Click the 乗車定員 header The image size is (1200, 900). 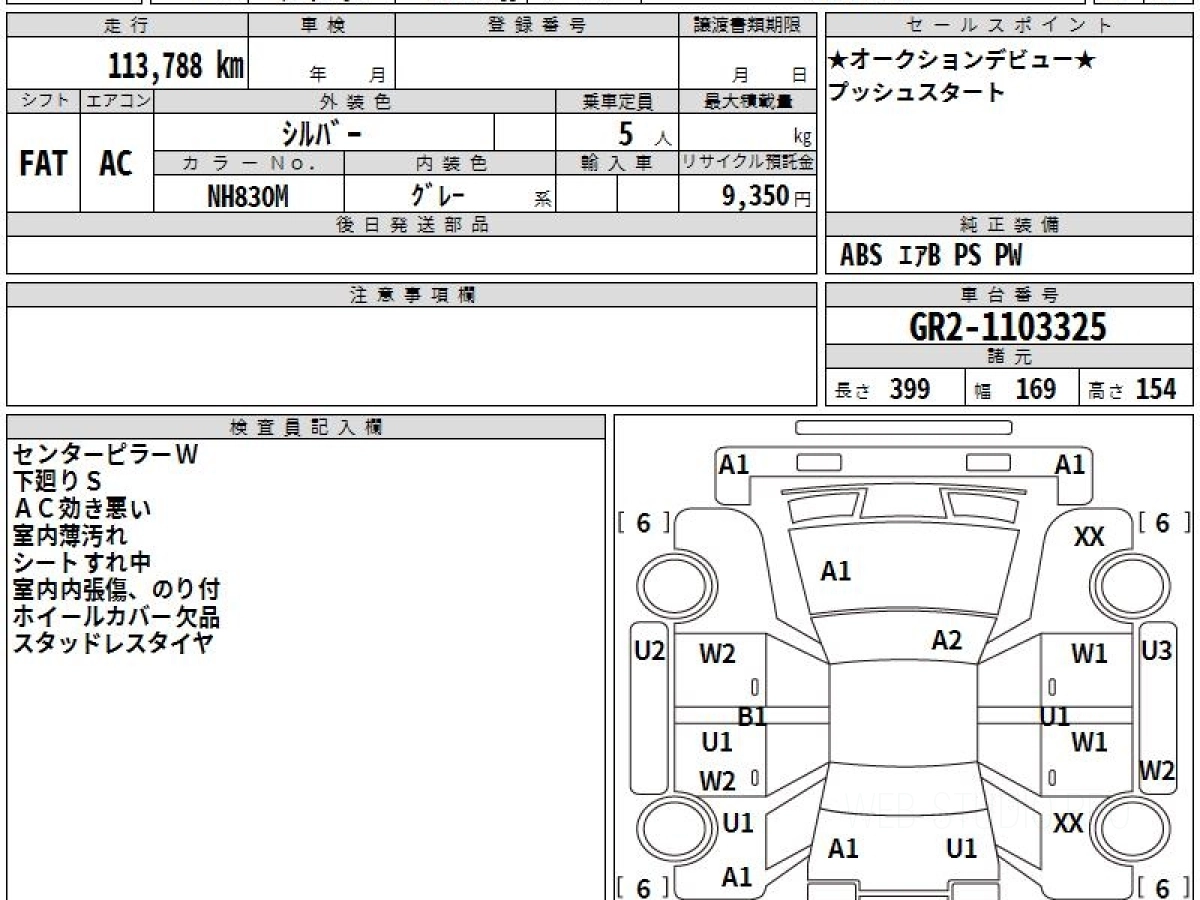617,102
